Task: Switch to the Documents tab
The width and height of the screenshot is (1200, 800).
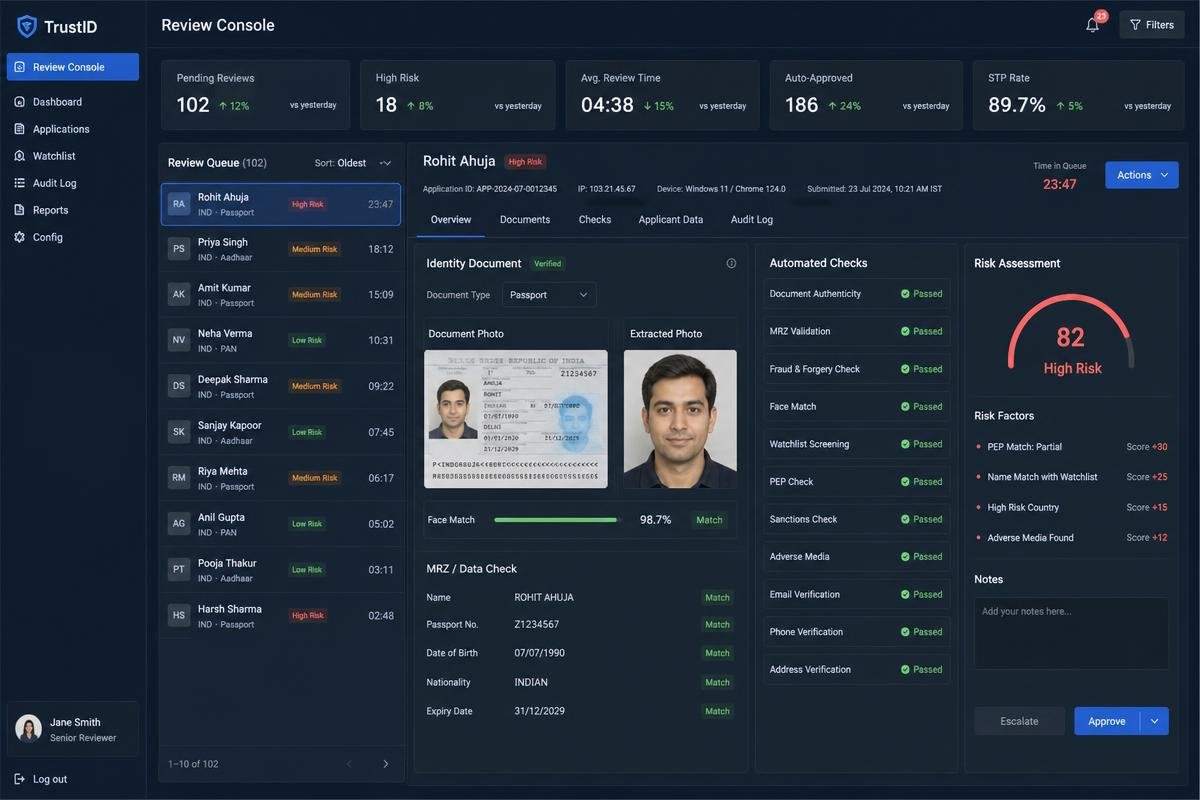Action: 525,219
